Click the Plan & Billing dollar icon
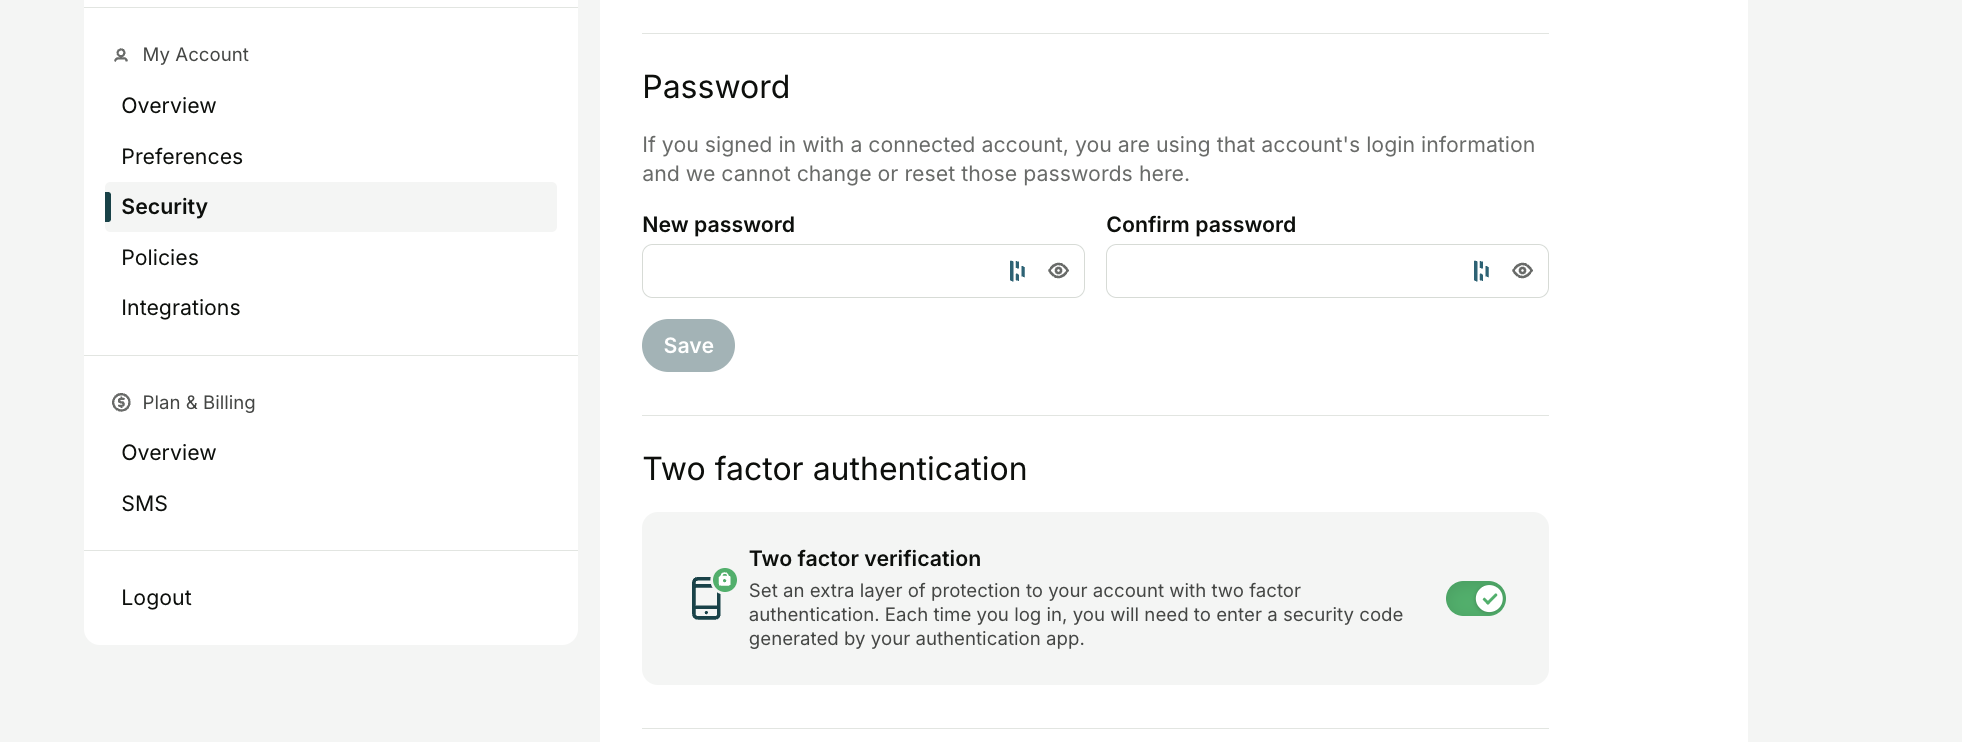Viewport: 1962px width, 742px height. click(x=121, y=402)
